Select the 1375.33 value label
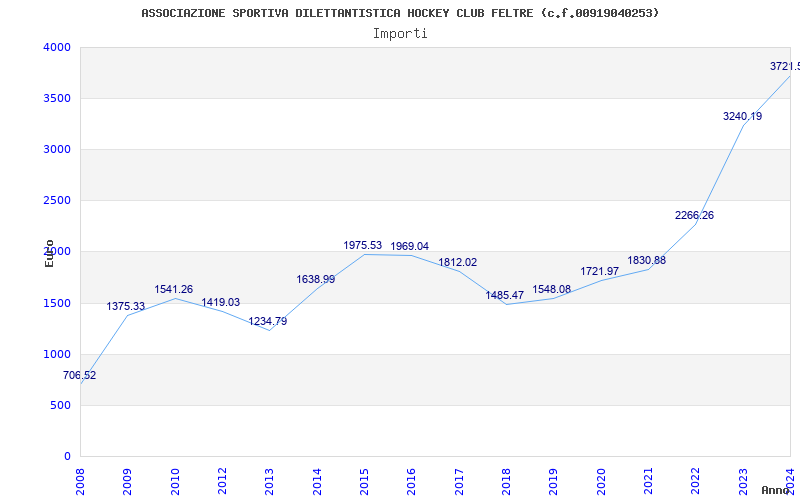This screenshot has width=800, height=500. pos(126,307)
